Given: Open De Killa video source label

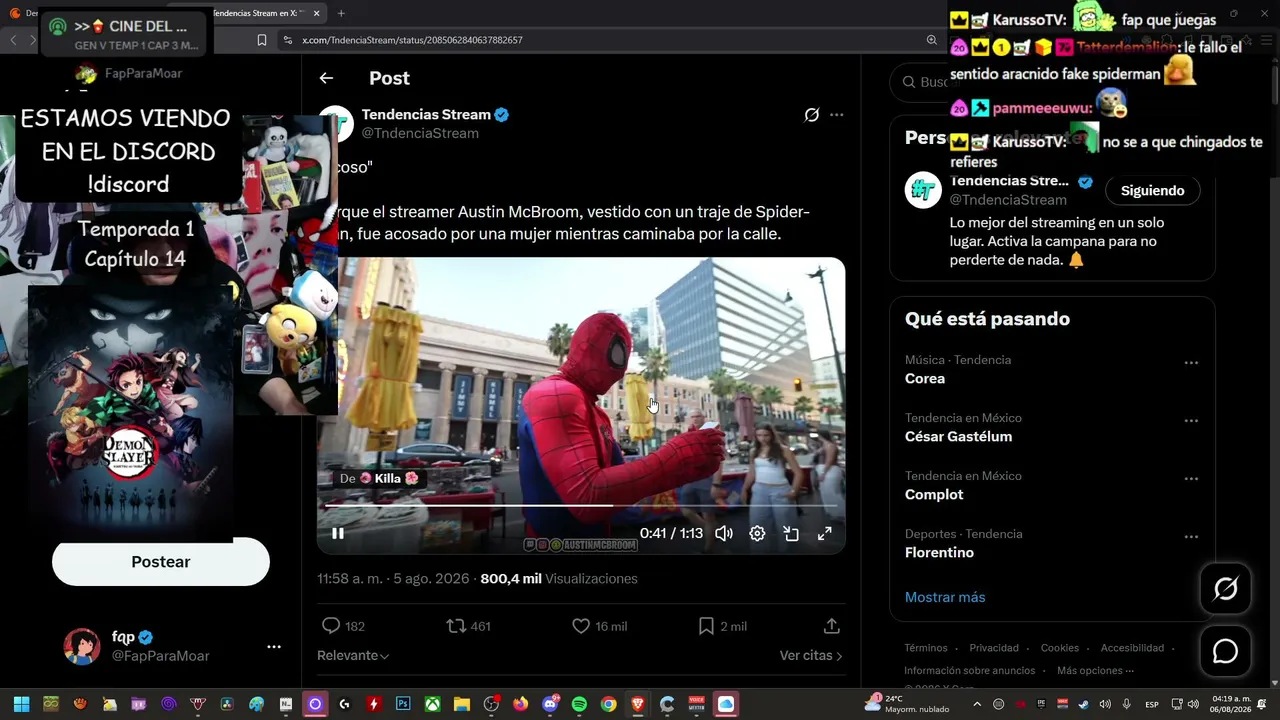Looking at the screenshot, I should tap(379, 478).
